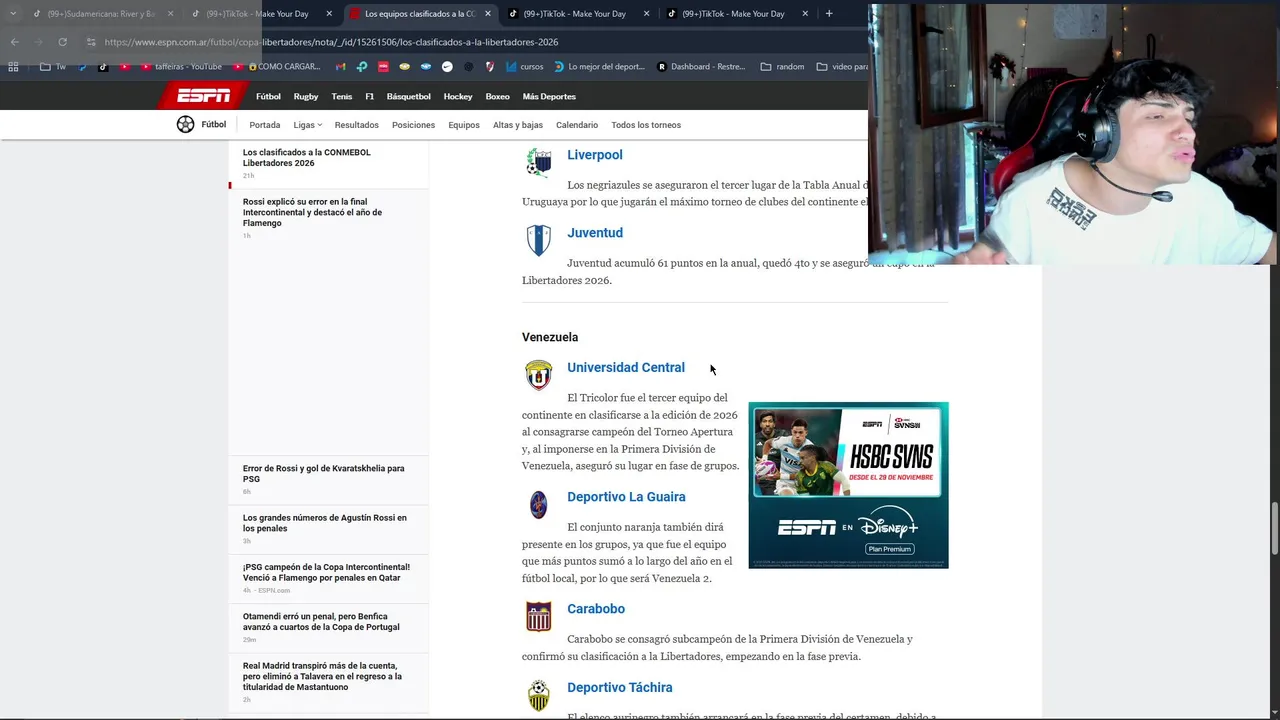The height and width of the screenshot is (720, 1280).
Task: Open the tab search chevron
Action: (x=12, y=14)
